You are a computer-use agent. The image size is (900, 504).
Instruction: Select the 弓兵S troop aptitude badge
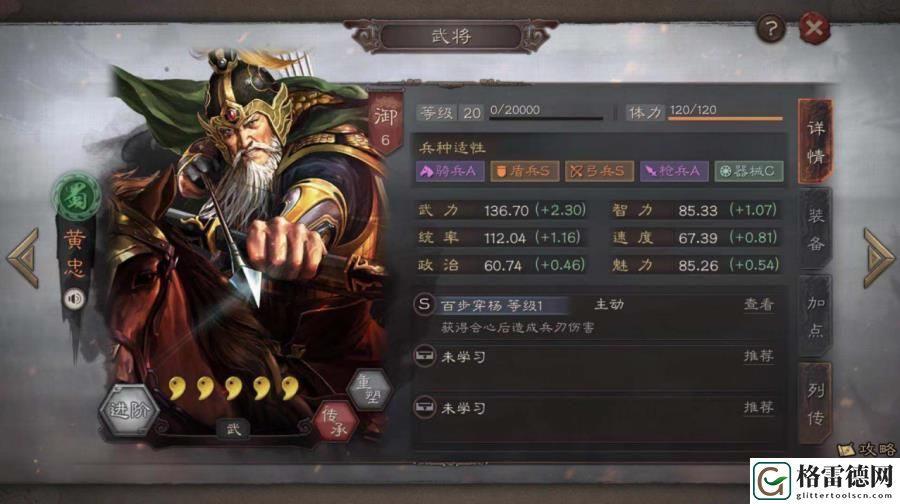tap(599, 171)
